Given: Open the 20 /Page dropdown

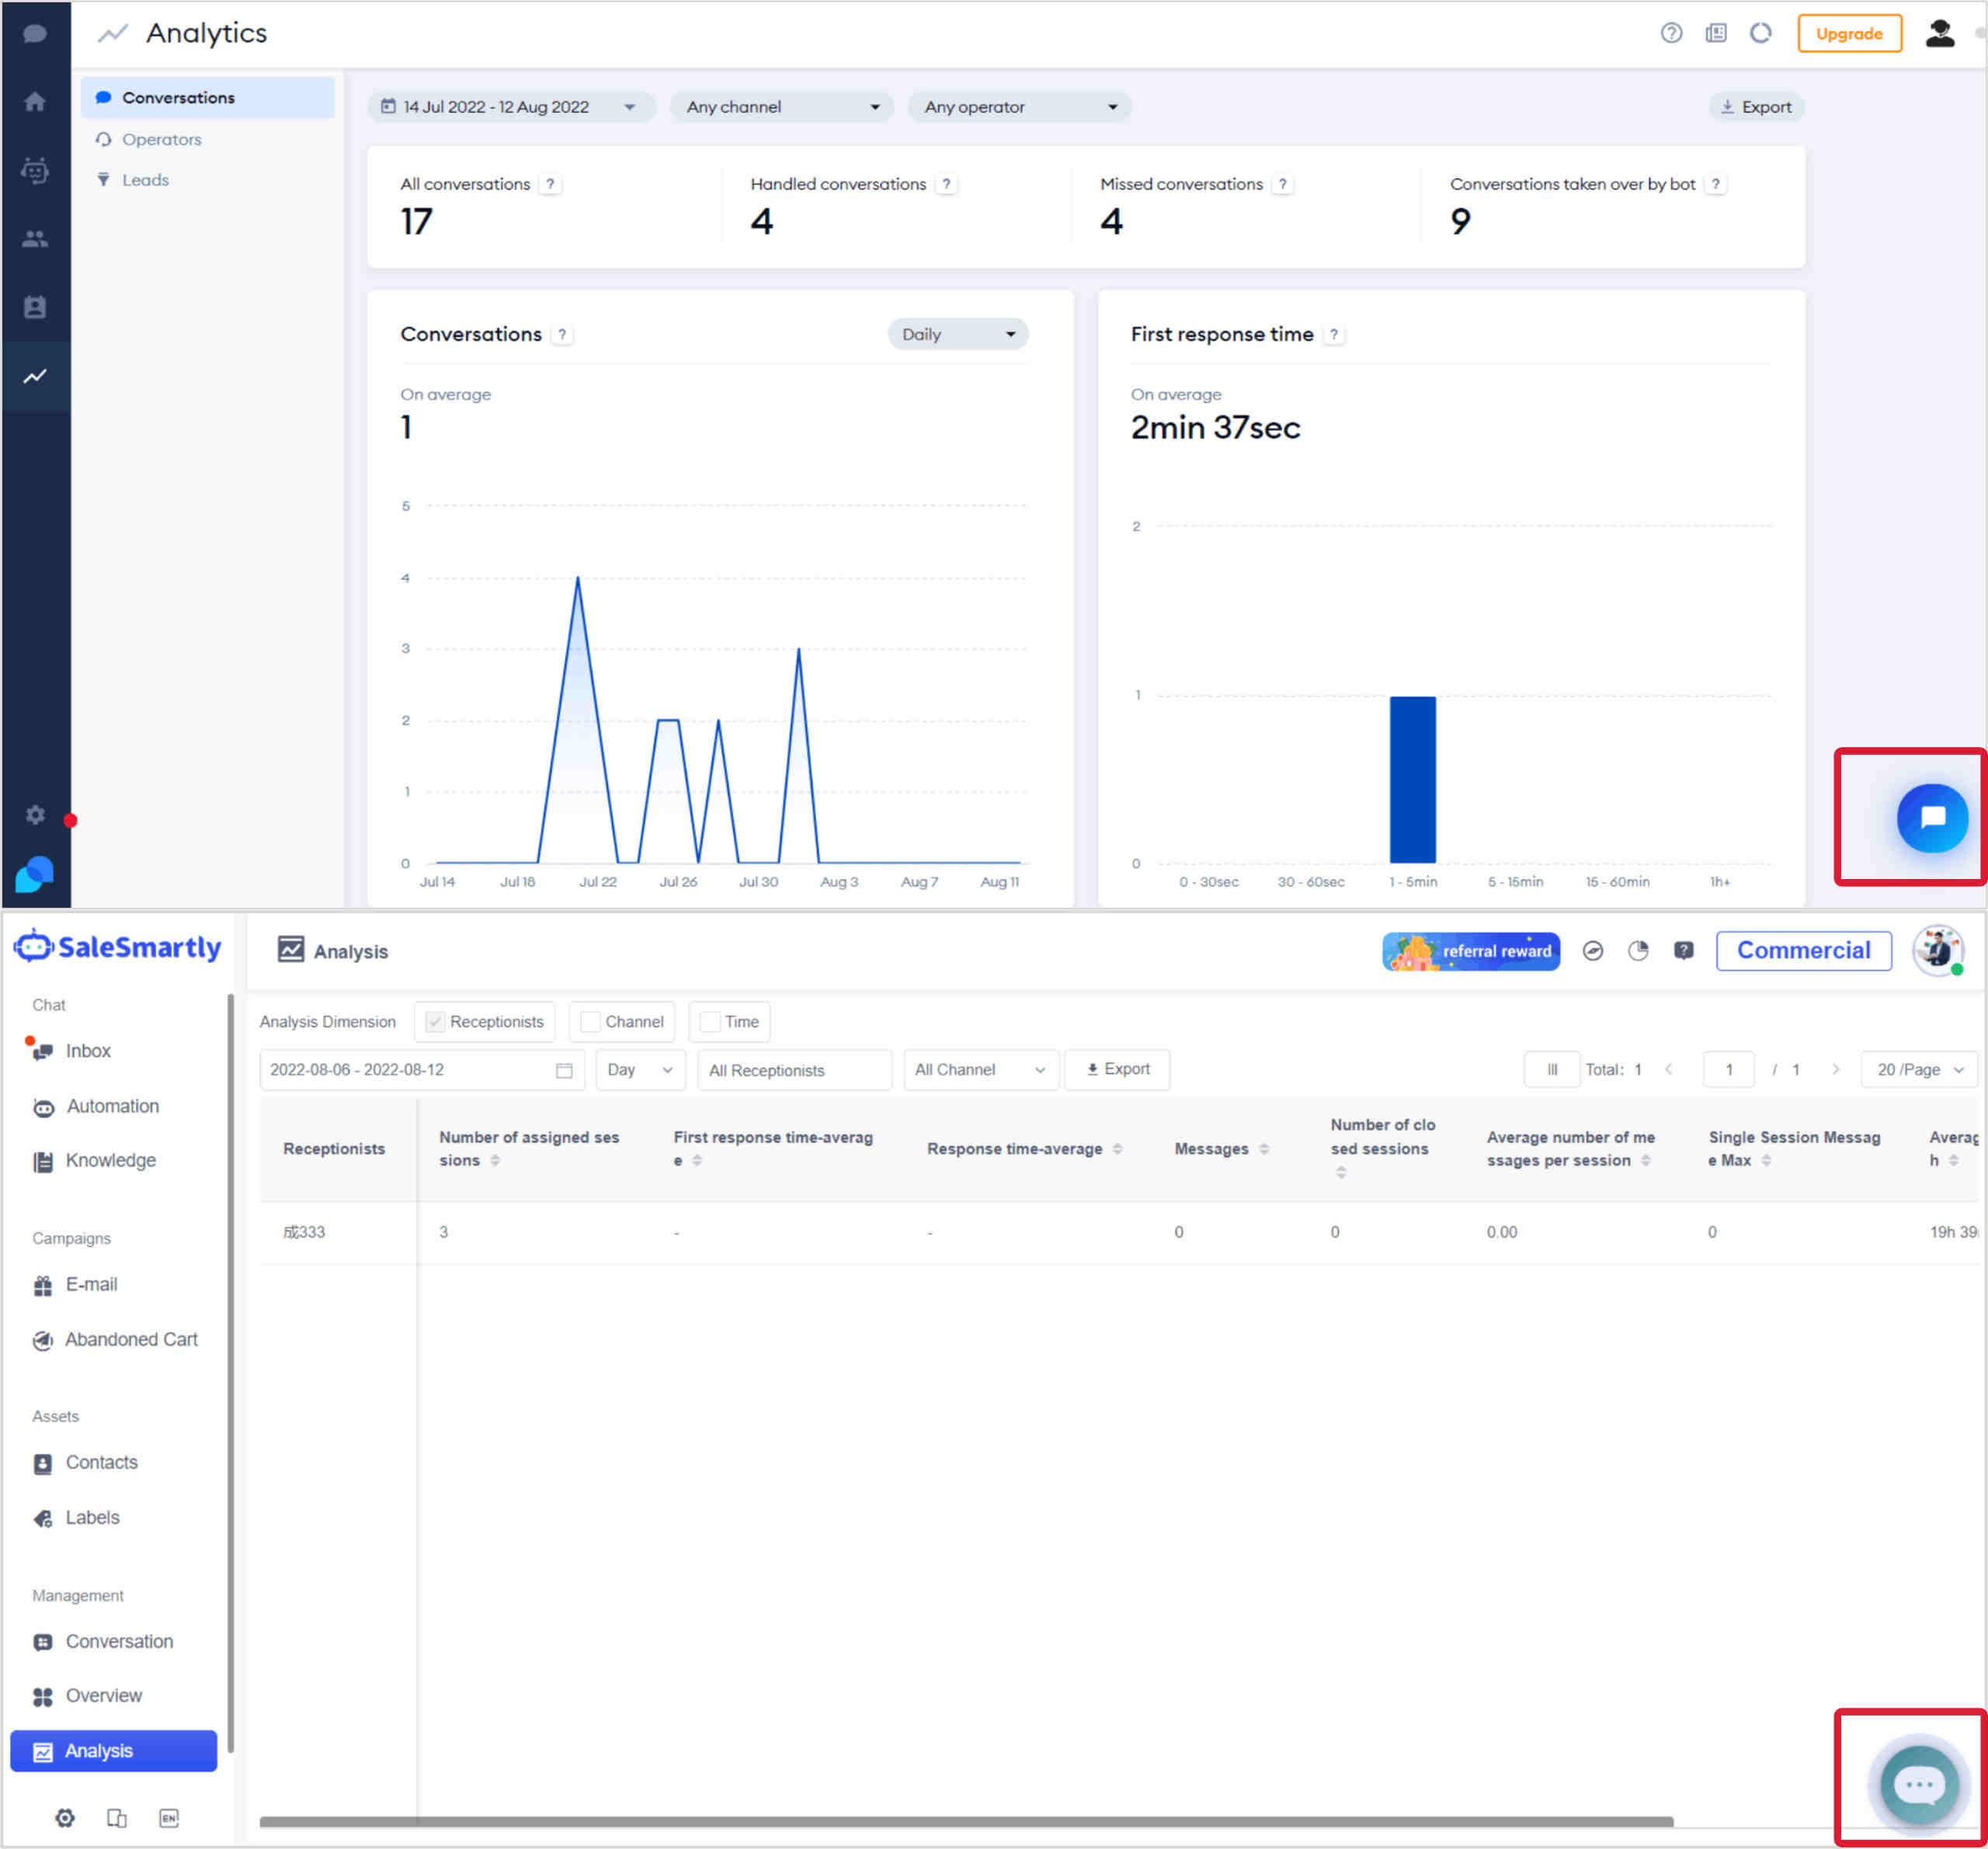Looking at the screenshot, I should click(x=1920, y=1070).
